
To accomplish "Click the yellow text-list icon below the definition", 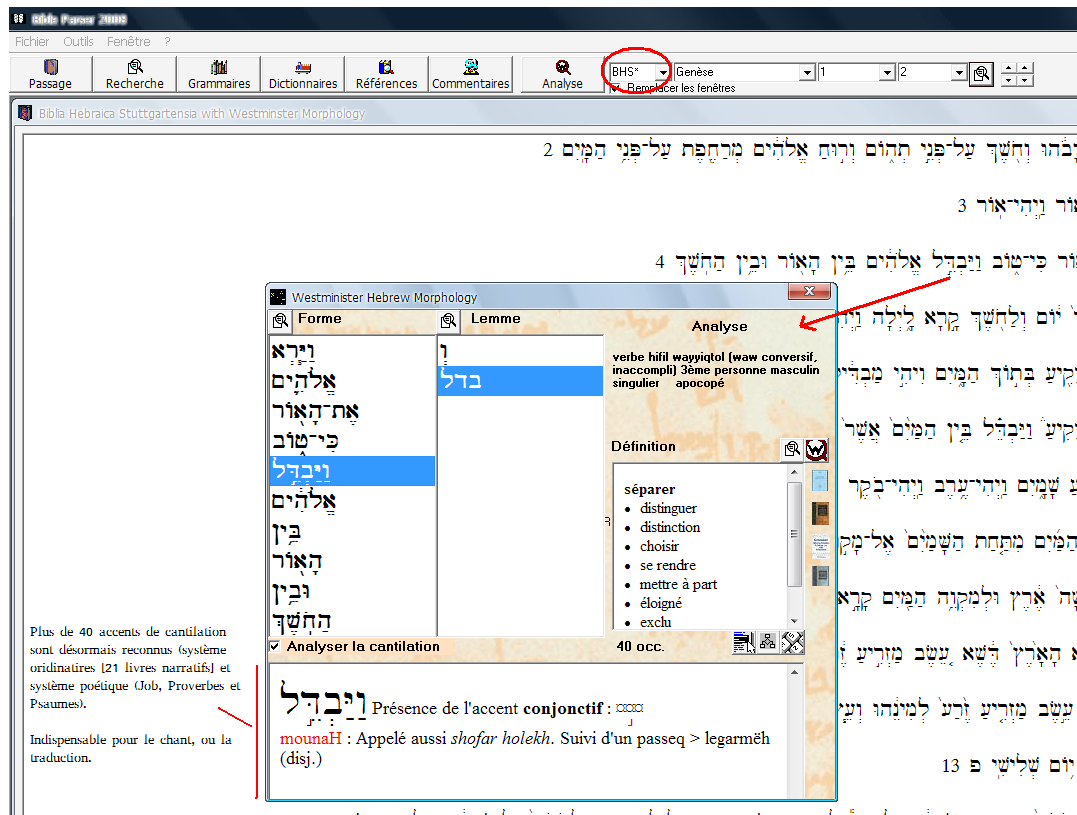I will click(x=743, y=643).
